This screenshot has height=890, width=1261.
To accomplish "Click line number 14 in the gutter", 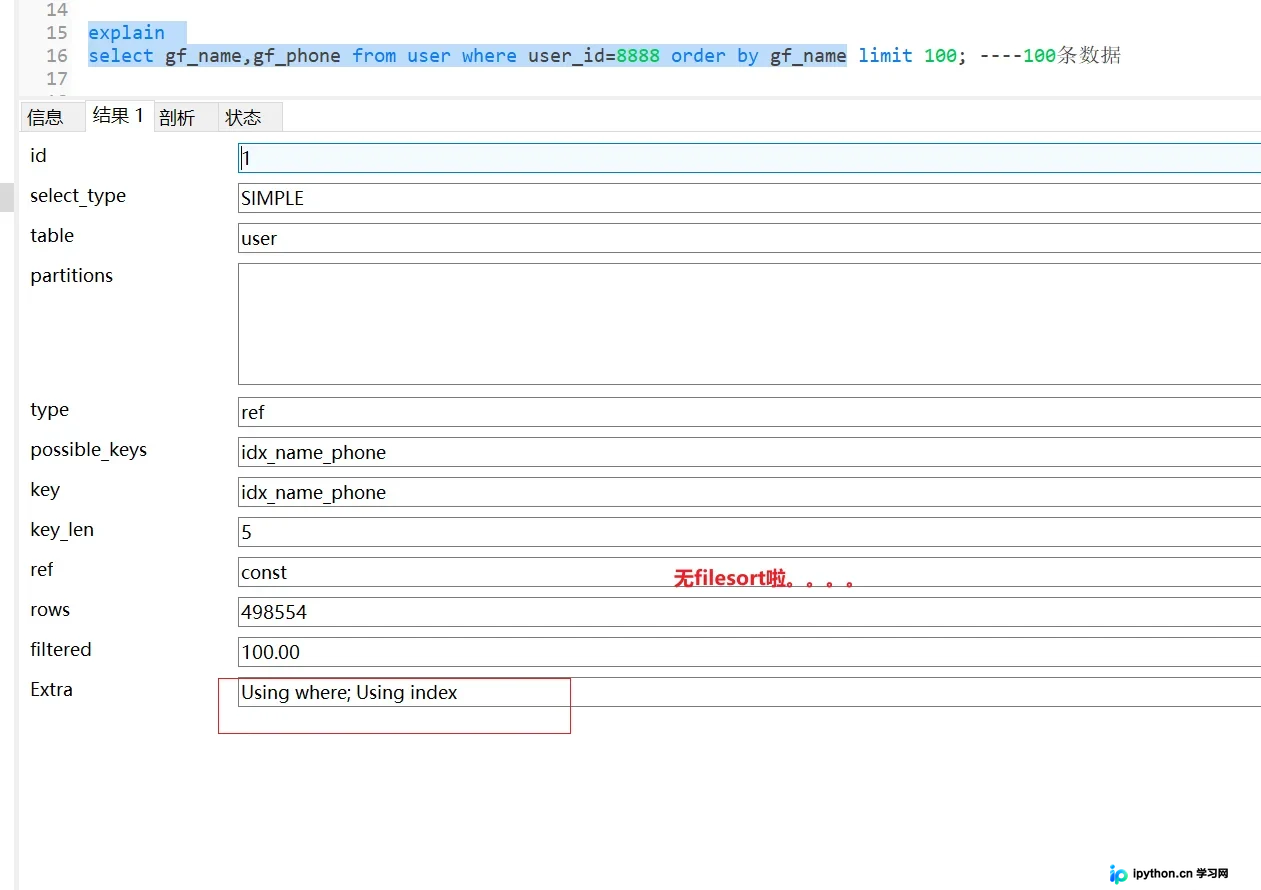I will (57, 10).
